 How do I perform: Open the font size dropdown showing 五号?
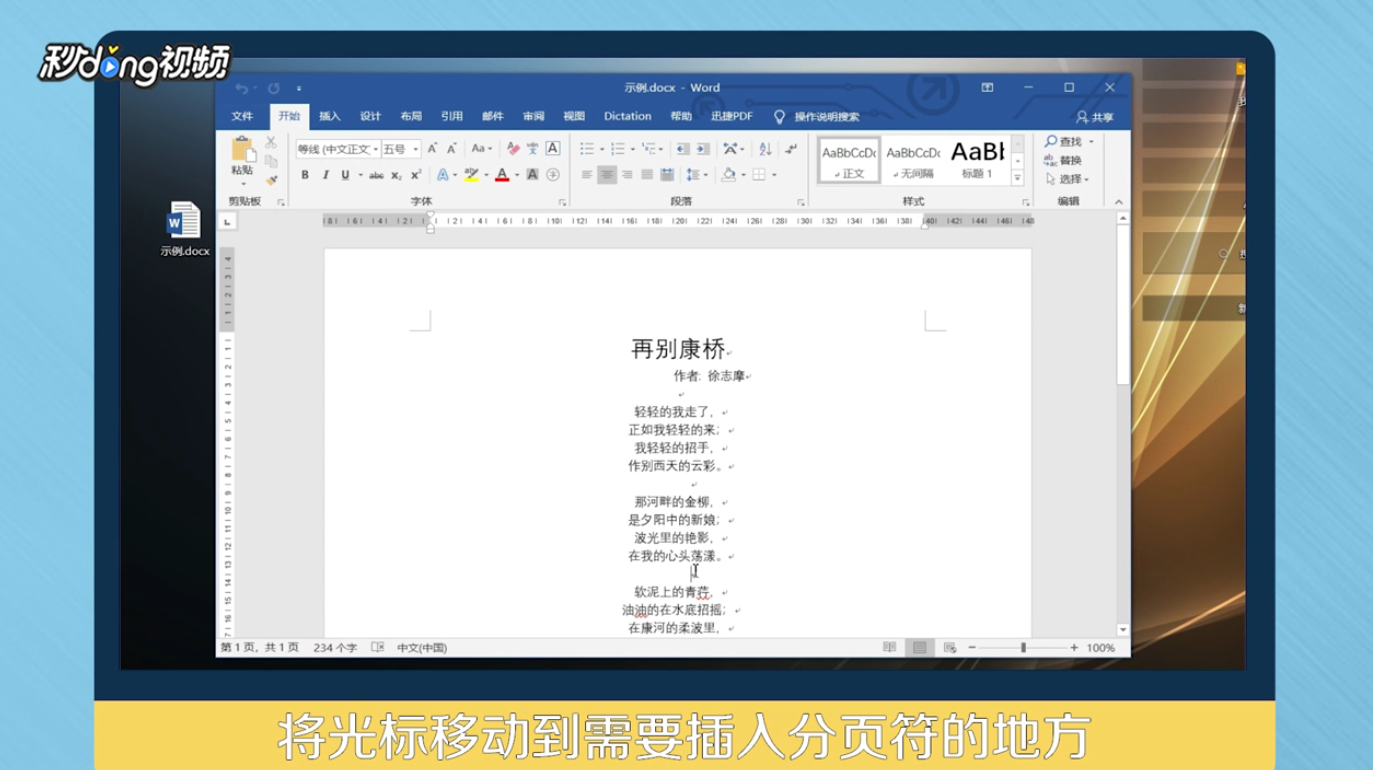[x=416, y=150]
